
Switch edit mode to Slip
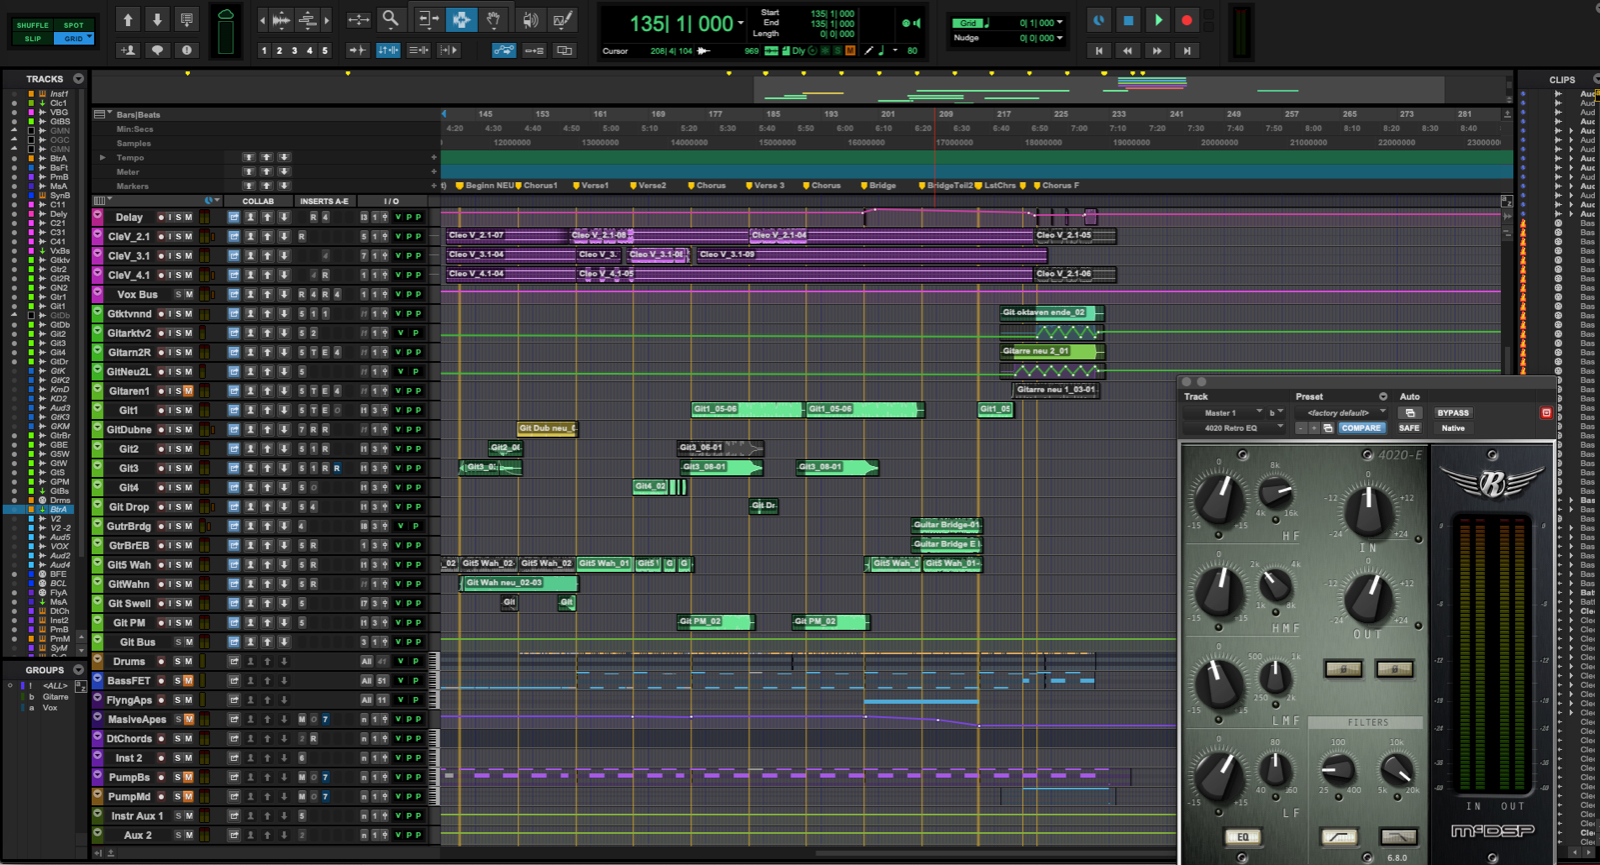point(32,39)
